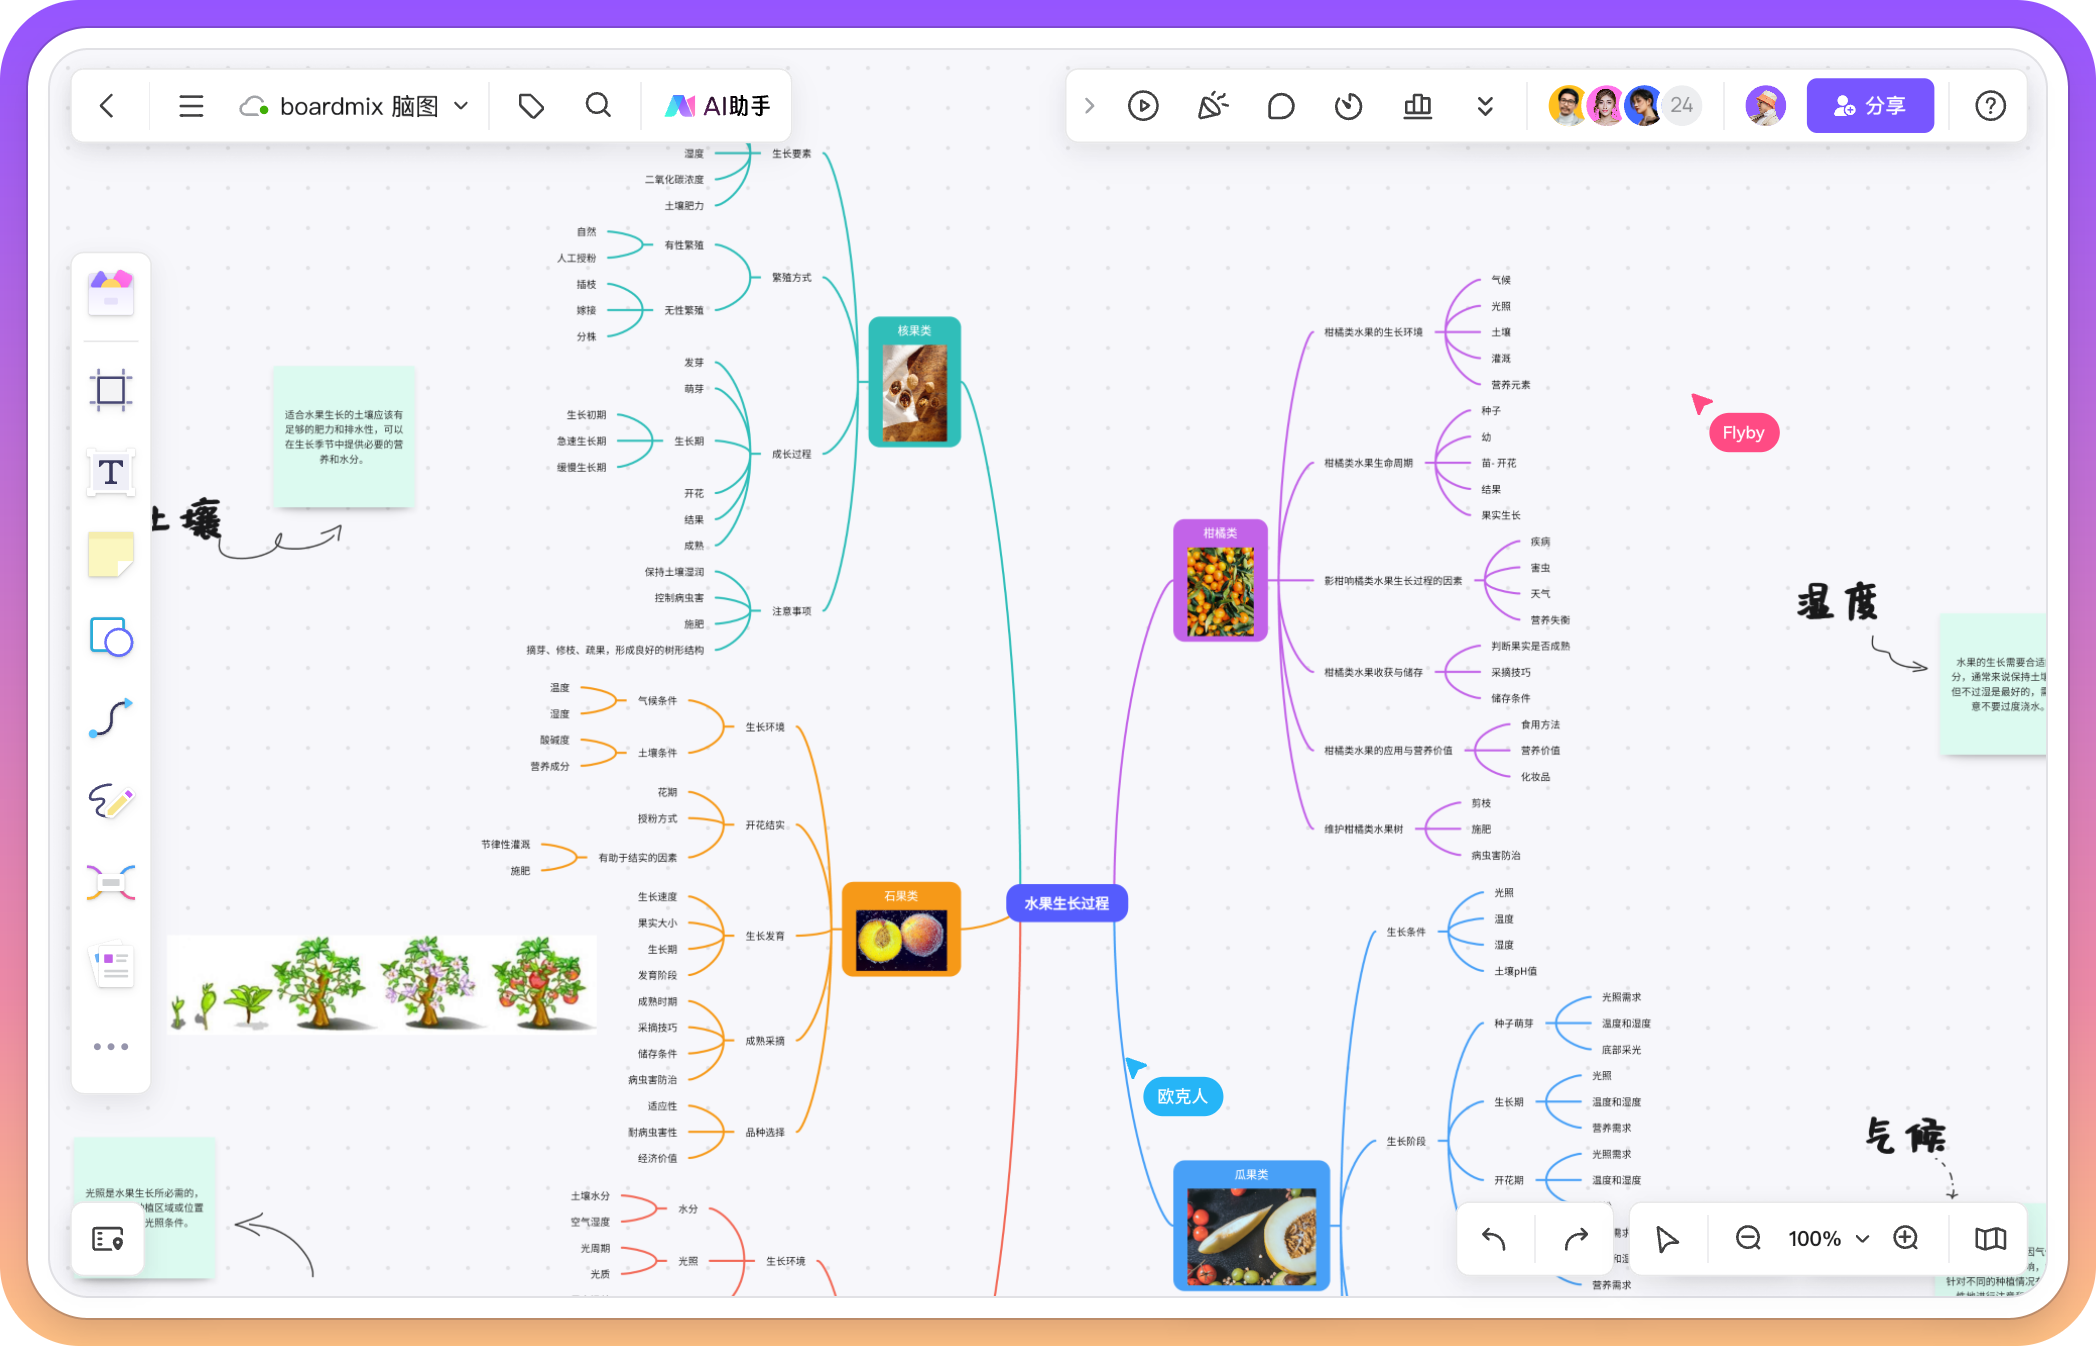This screenshot has width=2096, height=1346.
Task: Select the sticky note tool
Action: [111, 554]
